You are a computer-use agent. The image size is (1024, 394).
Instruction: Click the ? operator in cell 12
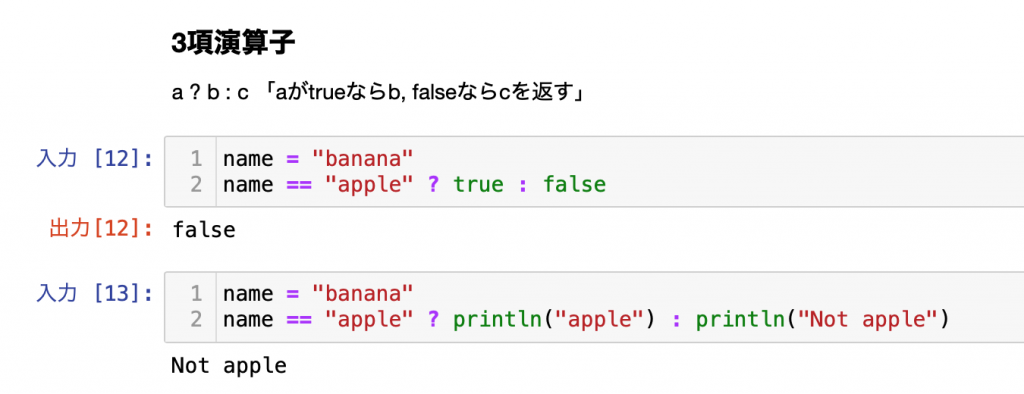click(x=434, y=186)
